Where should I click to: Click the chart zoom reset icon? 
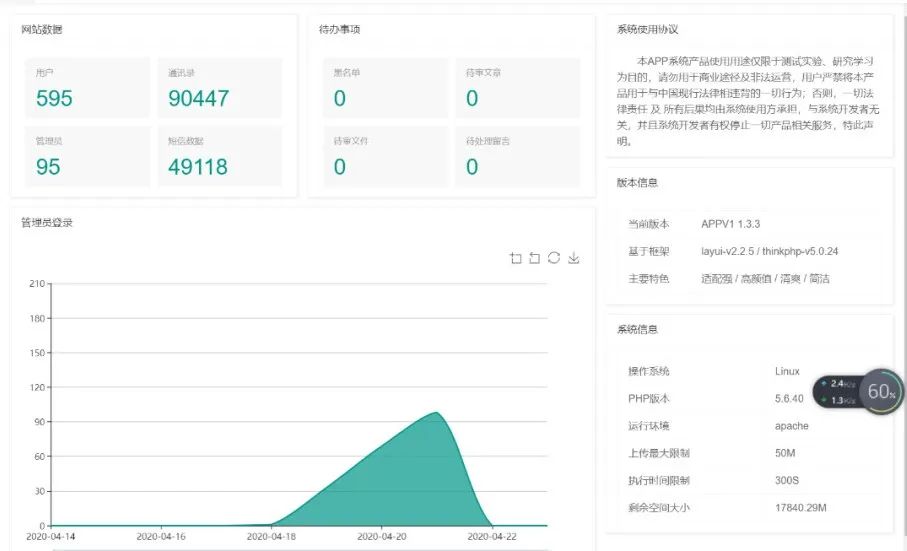(x=535, y=258)
